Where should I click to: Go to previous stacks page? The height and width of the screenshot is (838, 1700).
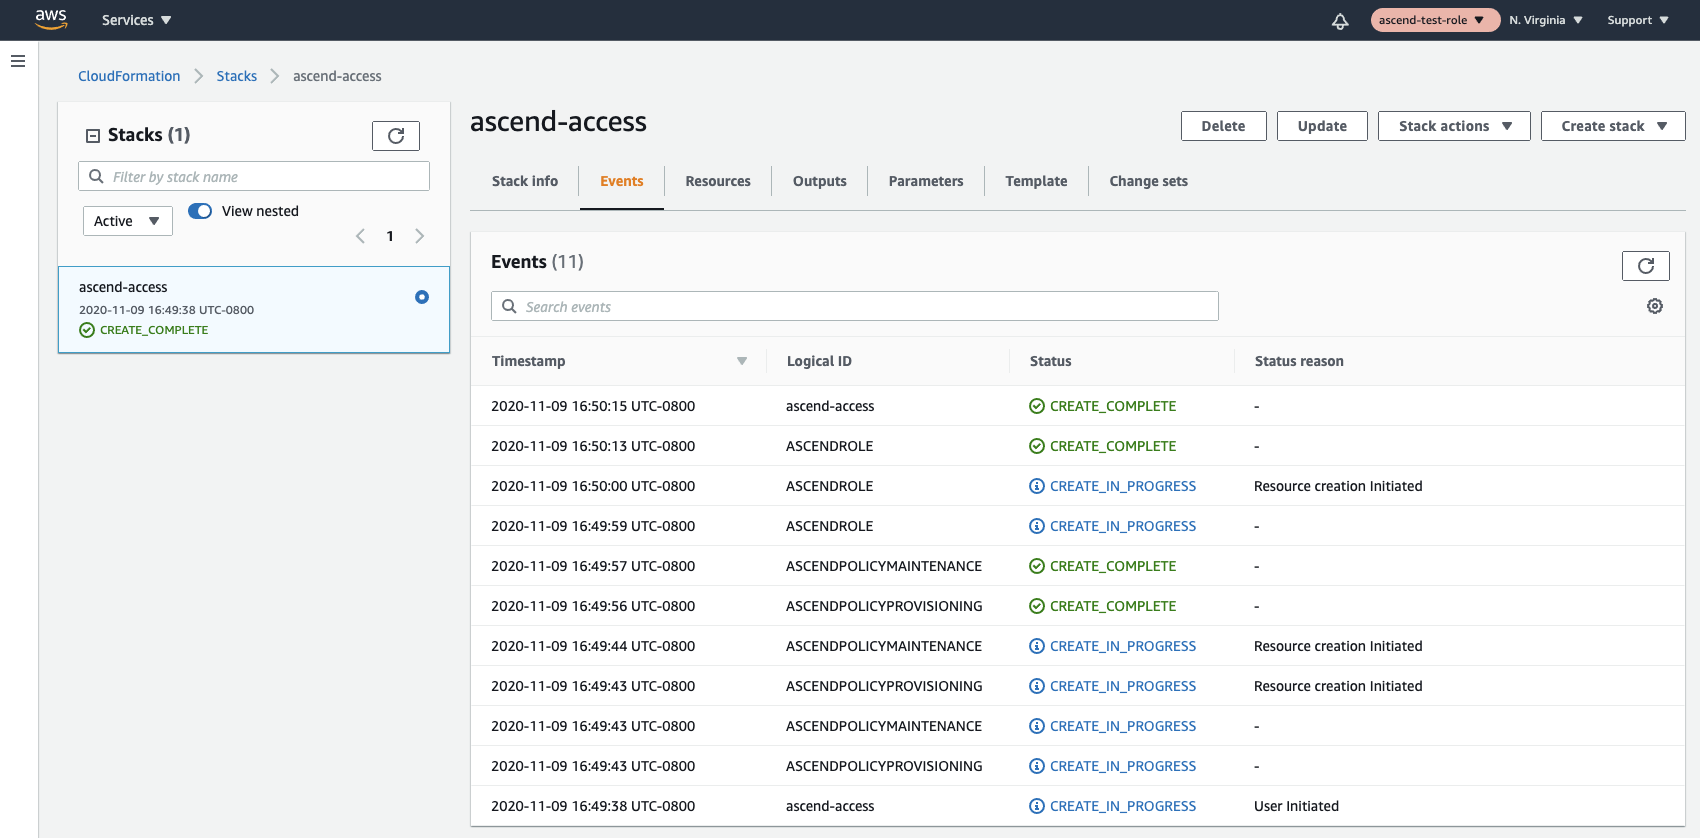(360, 236)
